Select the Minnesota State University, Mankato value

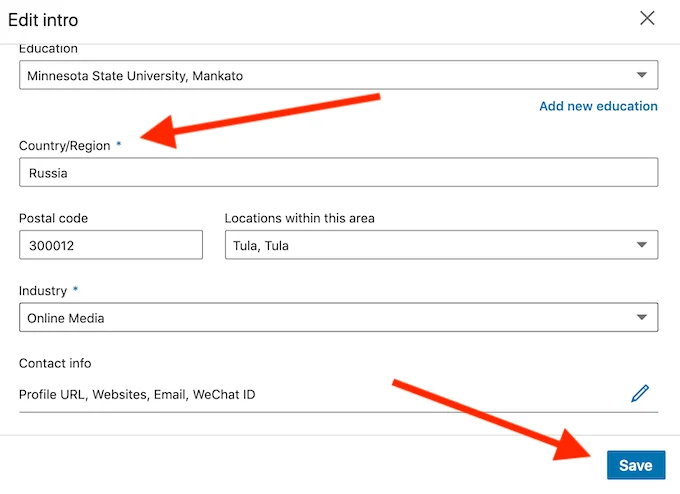point(135,76)
